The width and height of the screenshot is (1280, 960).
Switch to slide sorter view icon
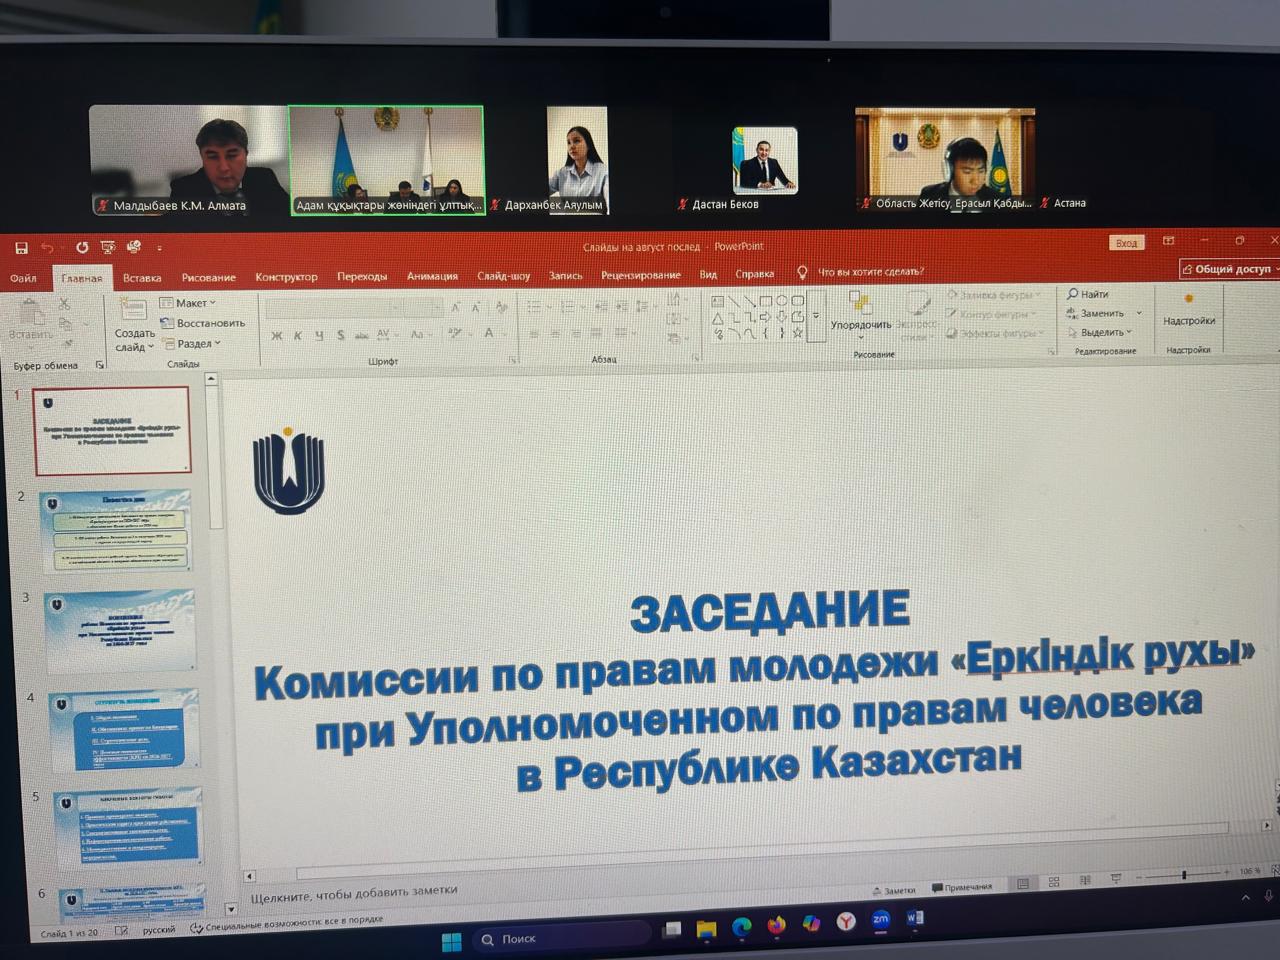coord(1054,882)
